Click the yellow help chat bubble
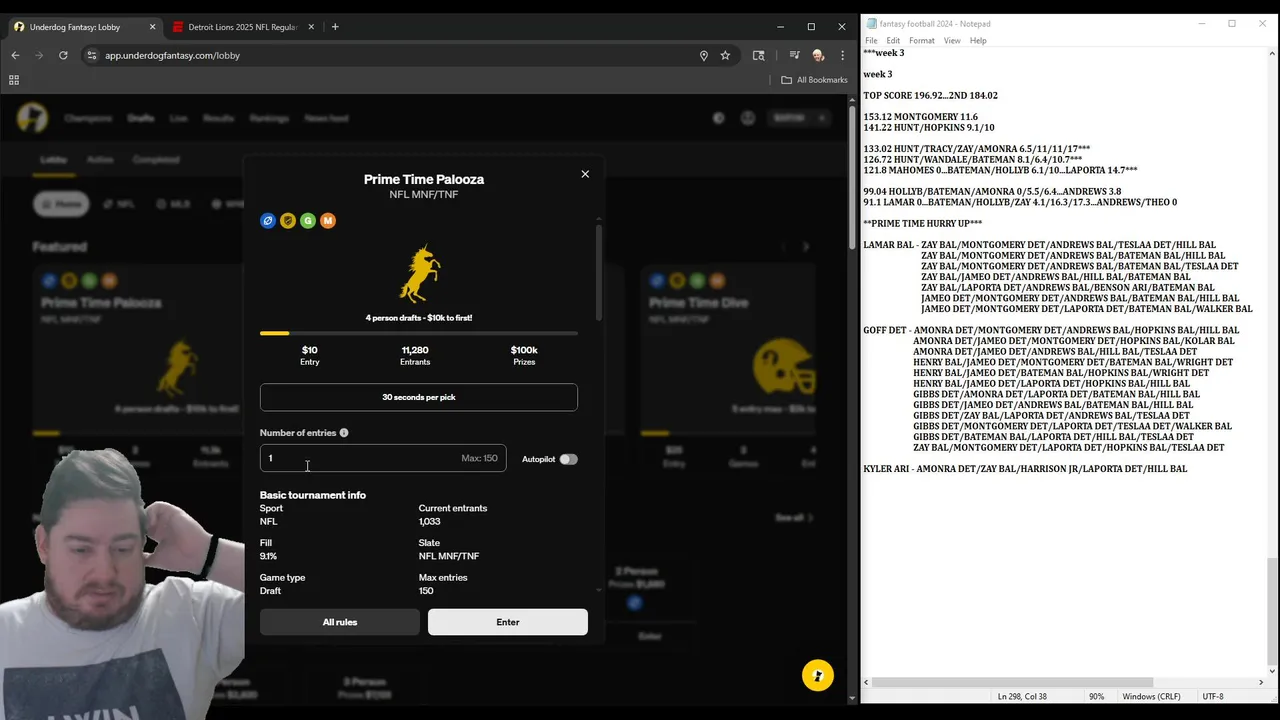 pyautogui.click(x=818, y=676)
